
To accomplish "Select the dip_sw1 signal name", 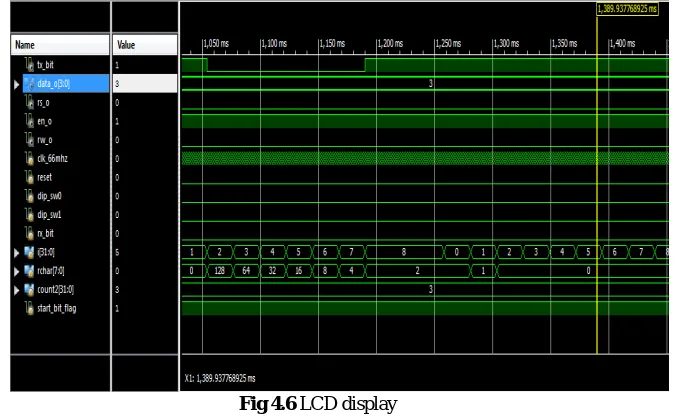I will (49, 214).
